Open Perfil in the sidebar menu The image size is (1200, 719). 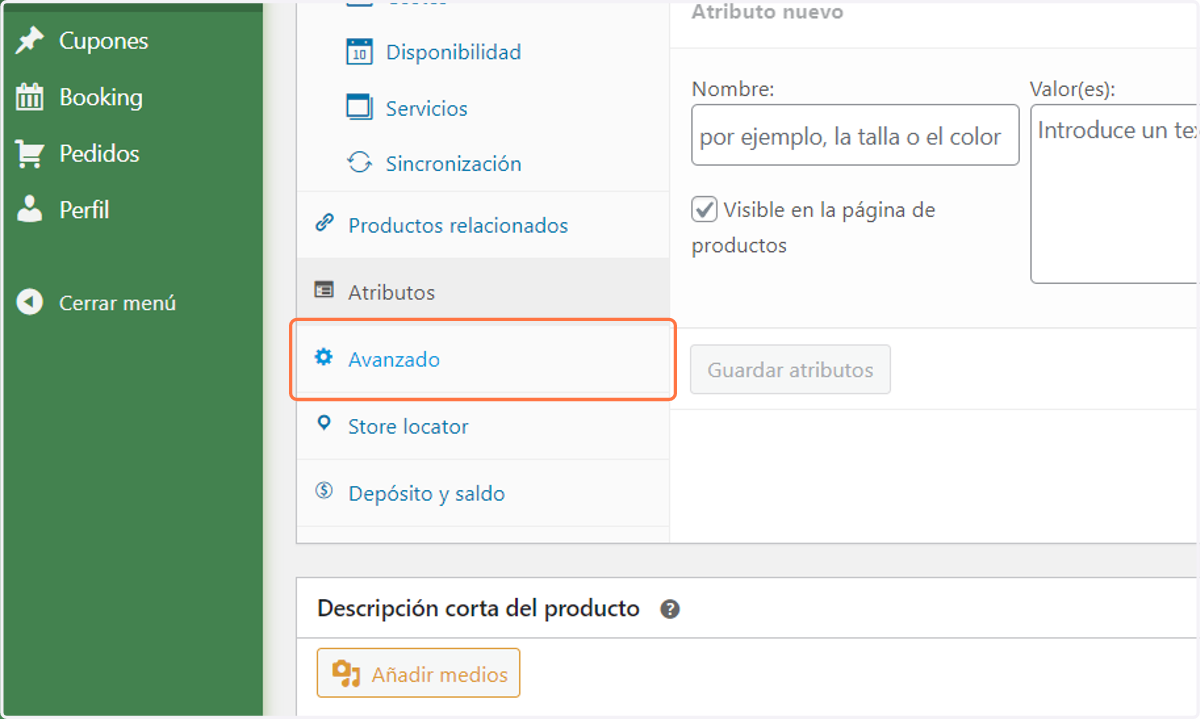(84, 209)
